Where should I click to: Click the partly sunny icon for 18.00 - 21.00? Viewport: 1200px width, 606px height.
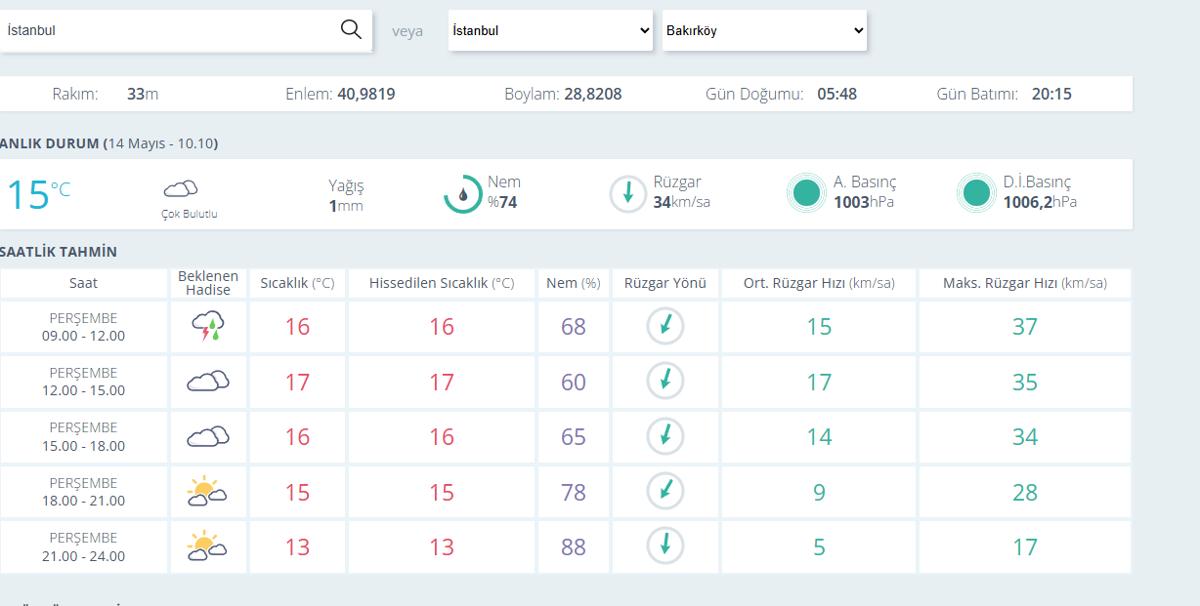[207, 491]
